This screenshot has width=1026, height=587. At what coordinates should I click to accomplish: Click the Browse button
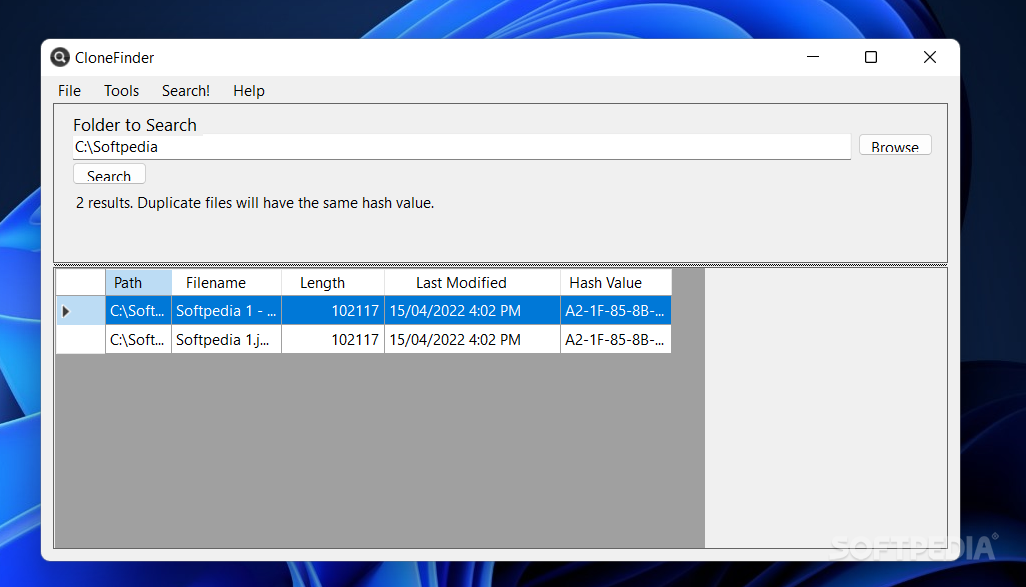coord(894,145)
